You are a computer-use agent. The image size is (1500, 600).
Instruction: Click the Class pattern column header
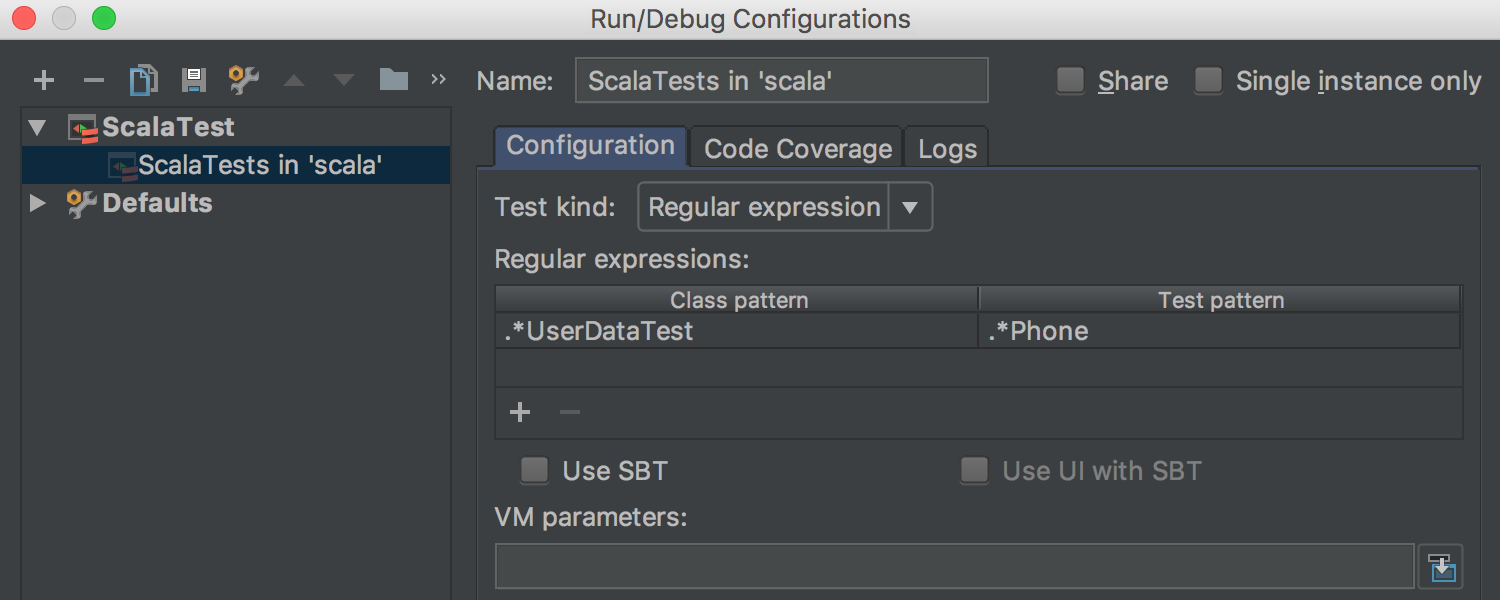(737, 300)
